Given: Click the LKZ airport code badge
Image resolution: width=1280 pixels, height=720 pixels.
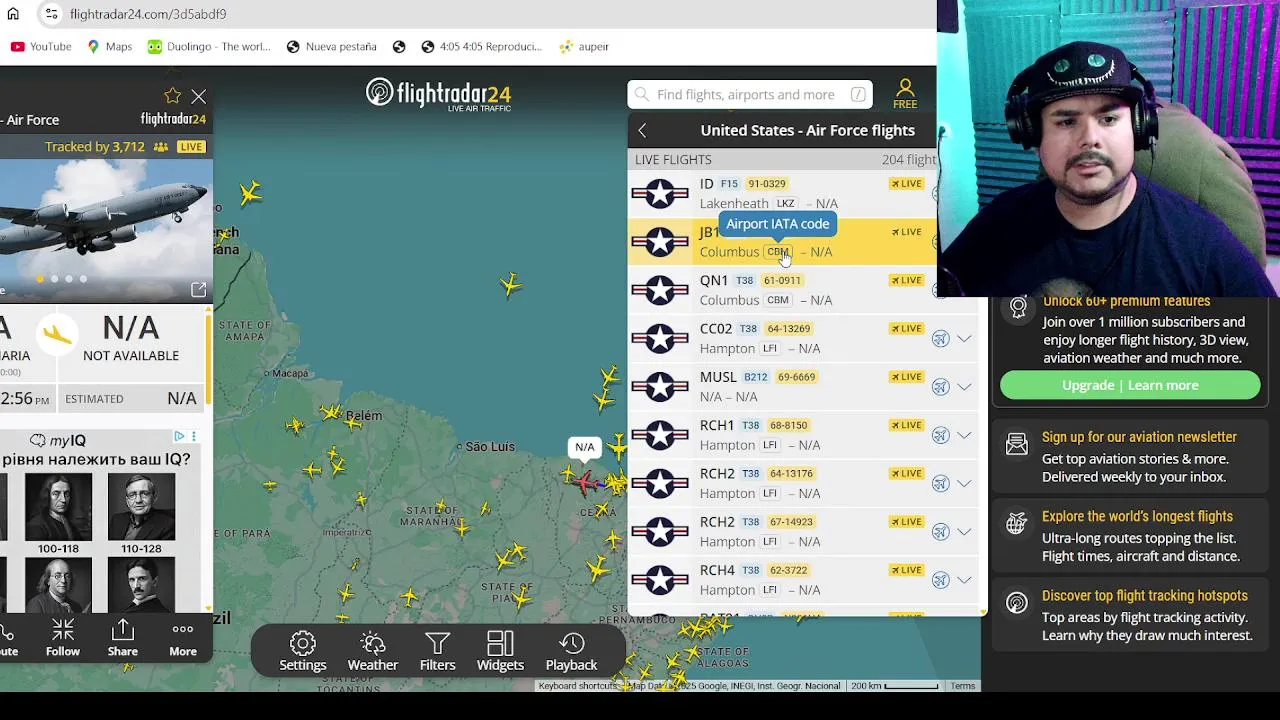Looking at the screenshot, I should 786,203.
